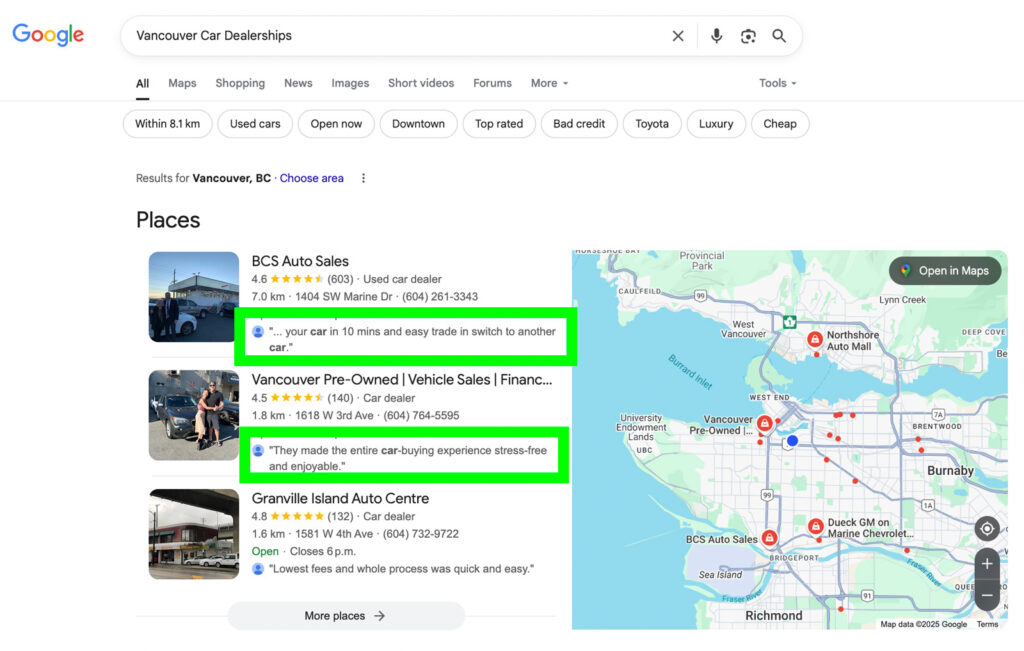The image size is (1024, 651).
Task: Toggle the Used cars filter chip
Action: pos(255,124)
